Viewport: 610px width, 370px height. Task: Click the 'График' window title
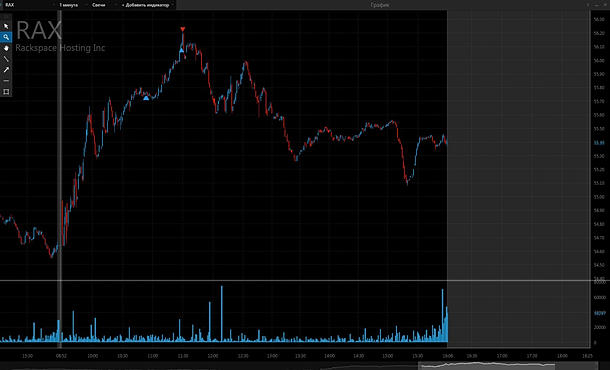(x=380, y=5)
